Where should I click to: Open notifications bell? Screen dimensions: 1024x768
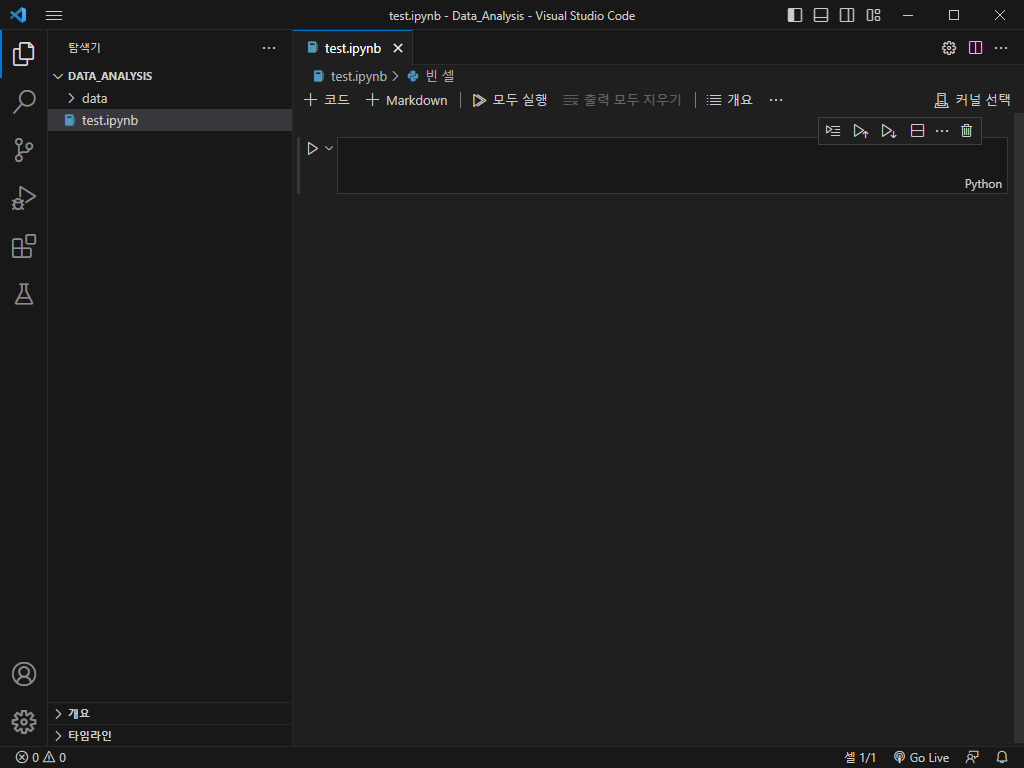click(1002, 758)
